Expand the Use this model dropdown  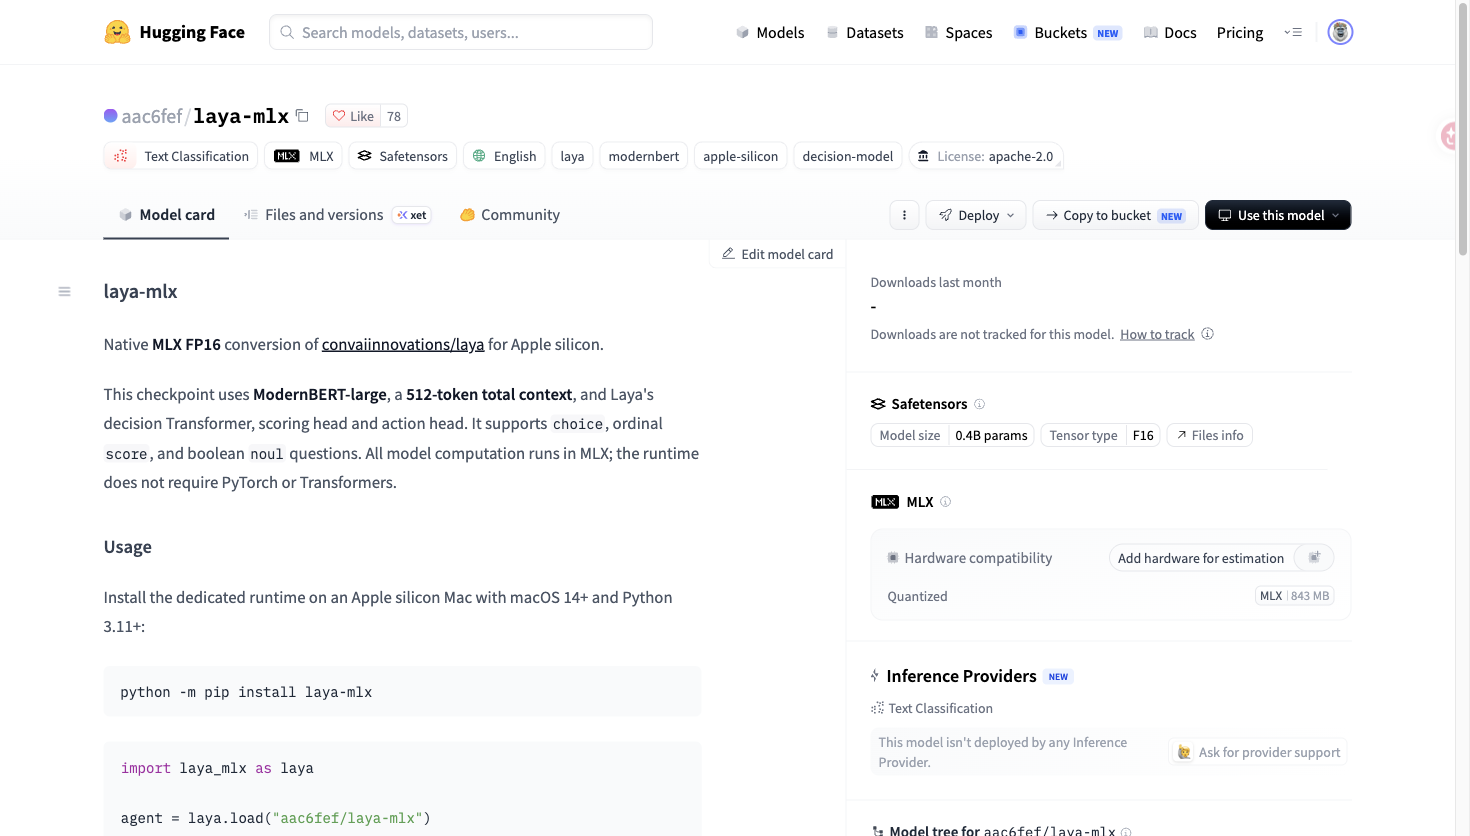click(1278, 215)
